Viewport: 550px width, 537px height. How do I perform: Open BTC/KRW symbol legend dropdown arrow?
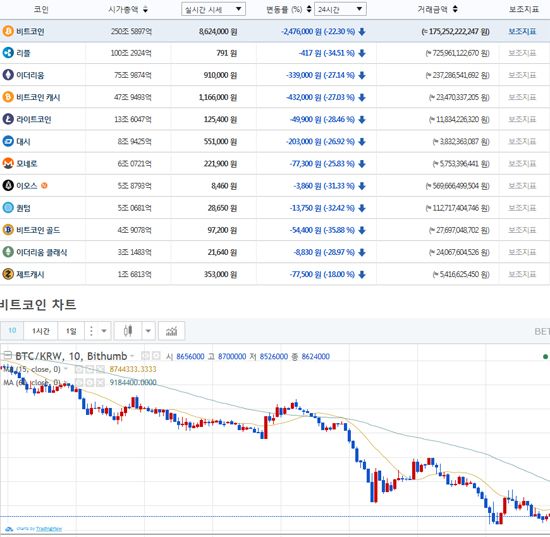point(132,356)
